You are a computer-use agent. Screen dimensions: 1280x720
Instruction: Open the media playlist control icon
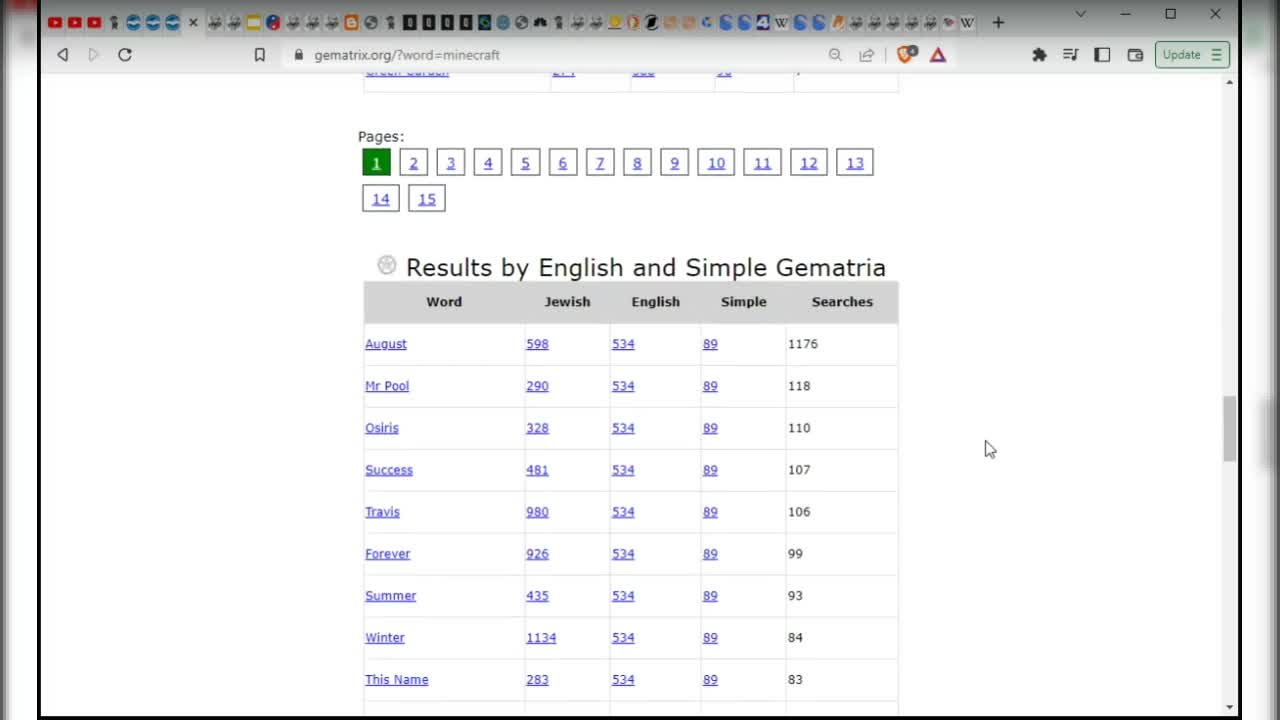pyautogui.click(x=1070, y=55)
